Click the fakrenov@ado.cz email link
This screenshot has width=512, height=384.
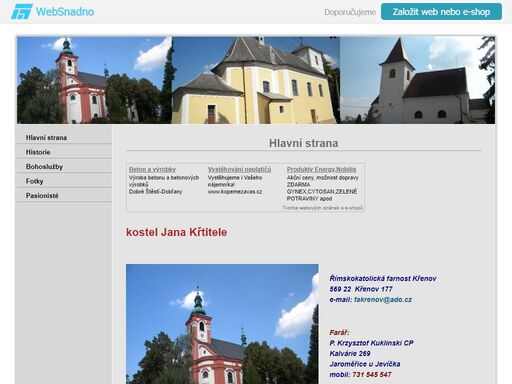(383, 299)
